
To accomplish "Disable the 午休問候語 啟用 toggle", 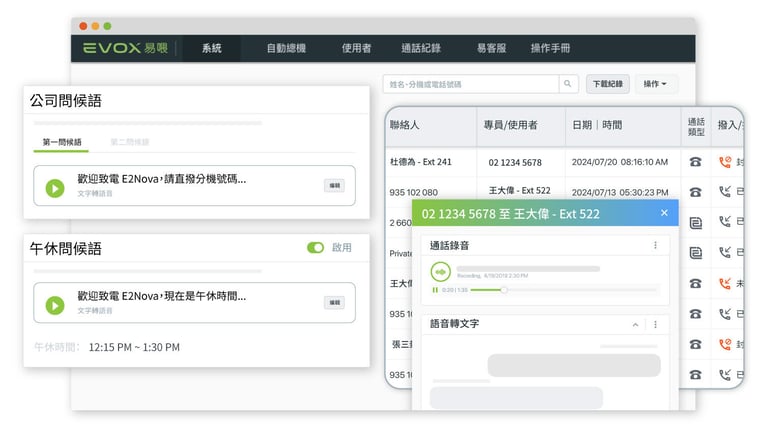I will coord(315,248).
